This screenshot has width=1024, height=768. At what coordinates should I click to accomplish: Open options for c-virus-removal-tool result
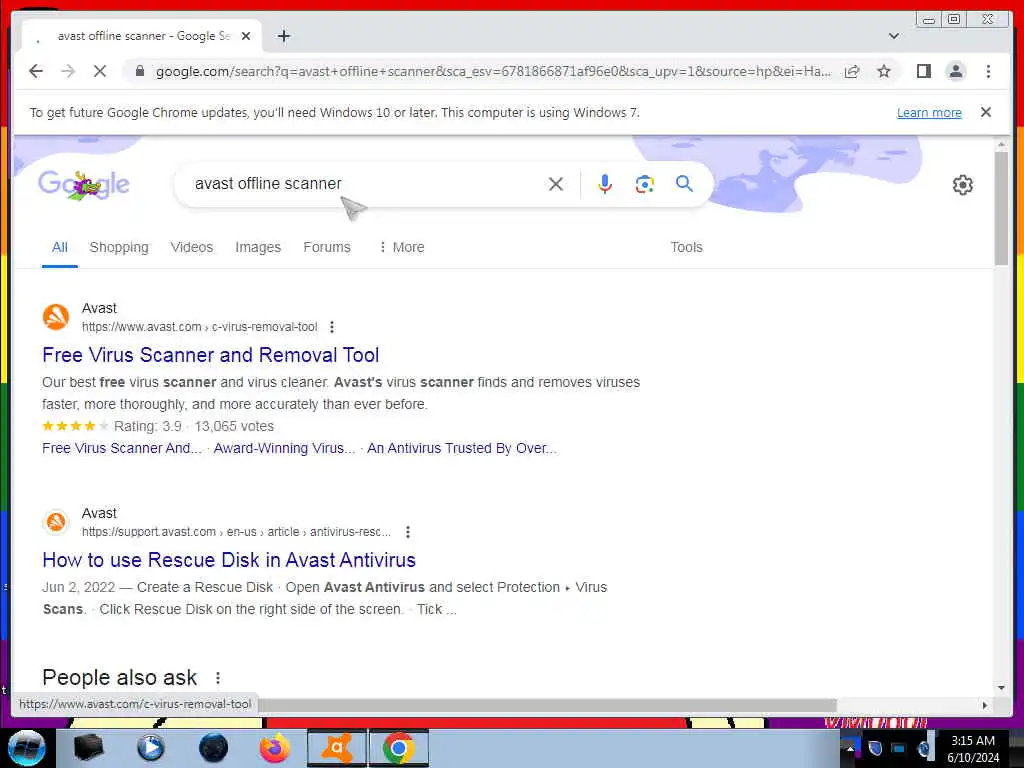coord(332,327)
